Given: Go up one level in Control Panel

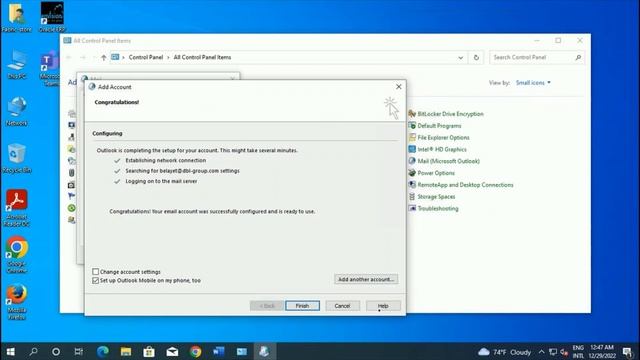Looking at the screenshot, I should point(103,58).
